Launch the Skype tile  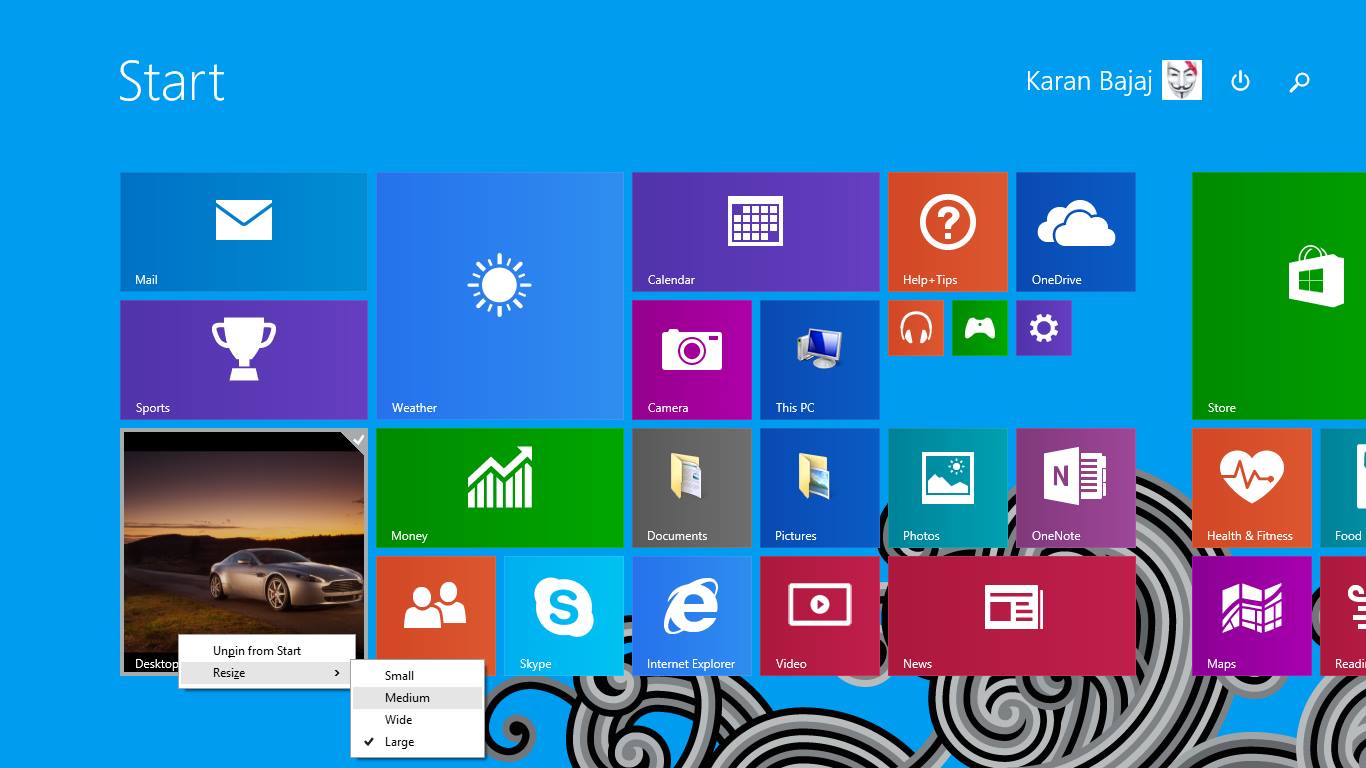point(564,616)
